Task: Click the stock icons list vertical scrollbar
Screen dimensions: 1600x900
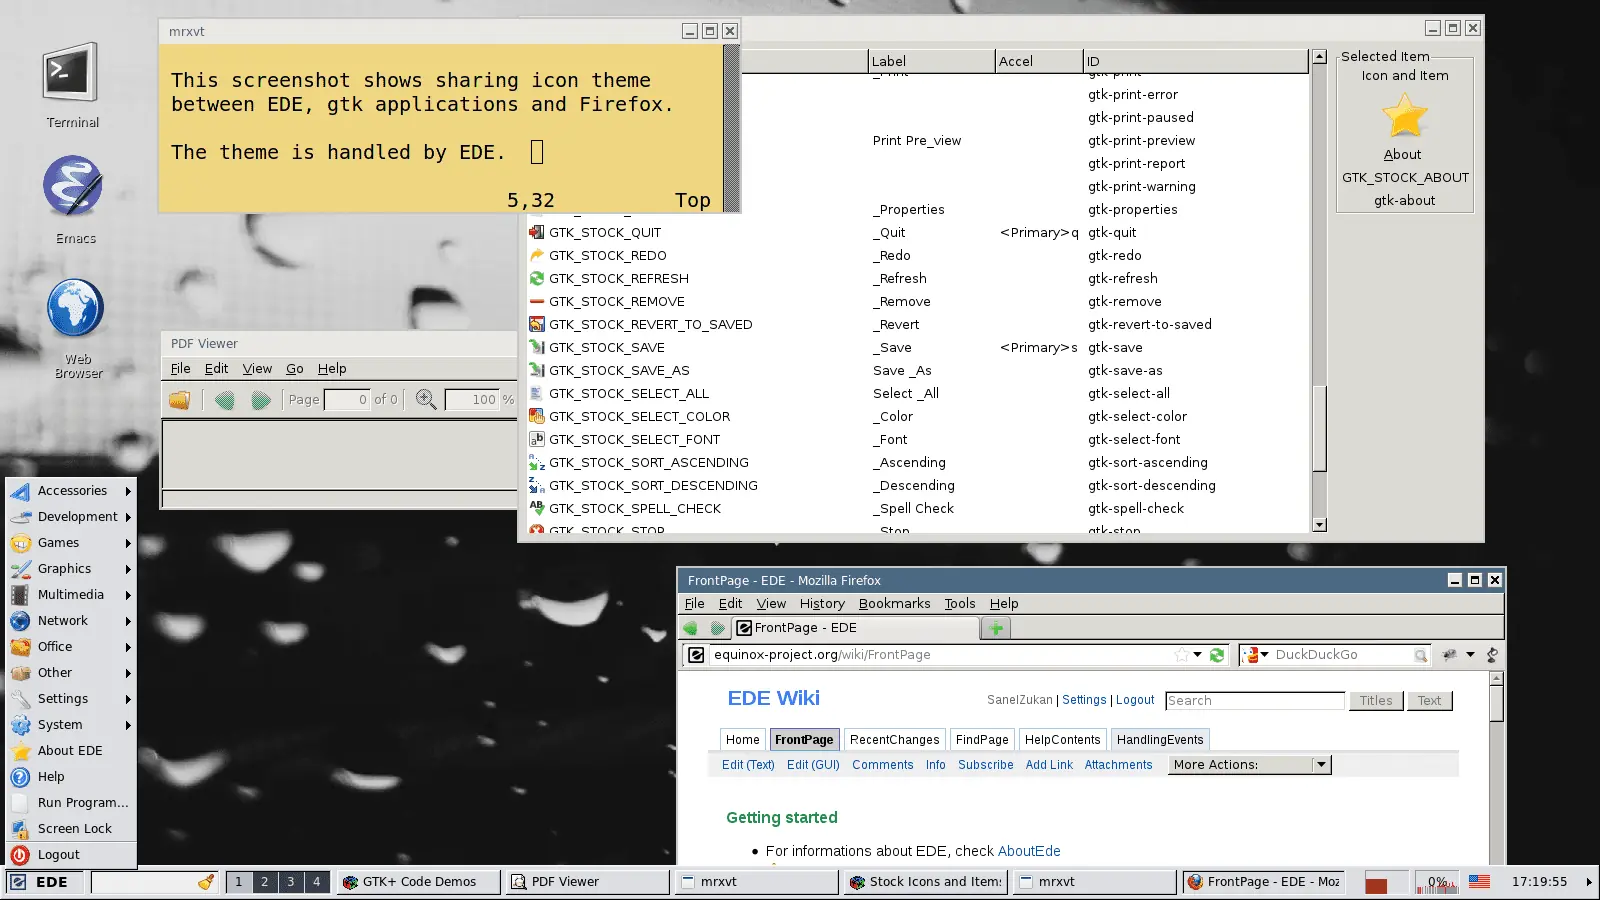Action: coord(1319,290)
